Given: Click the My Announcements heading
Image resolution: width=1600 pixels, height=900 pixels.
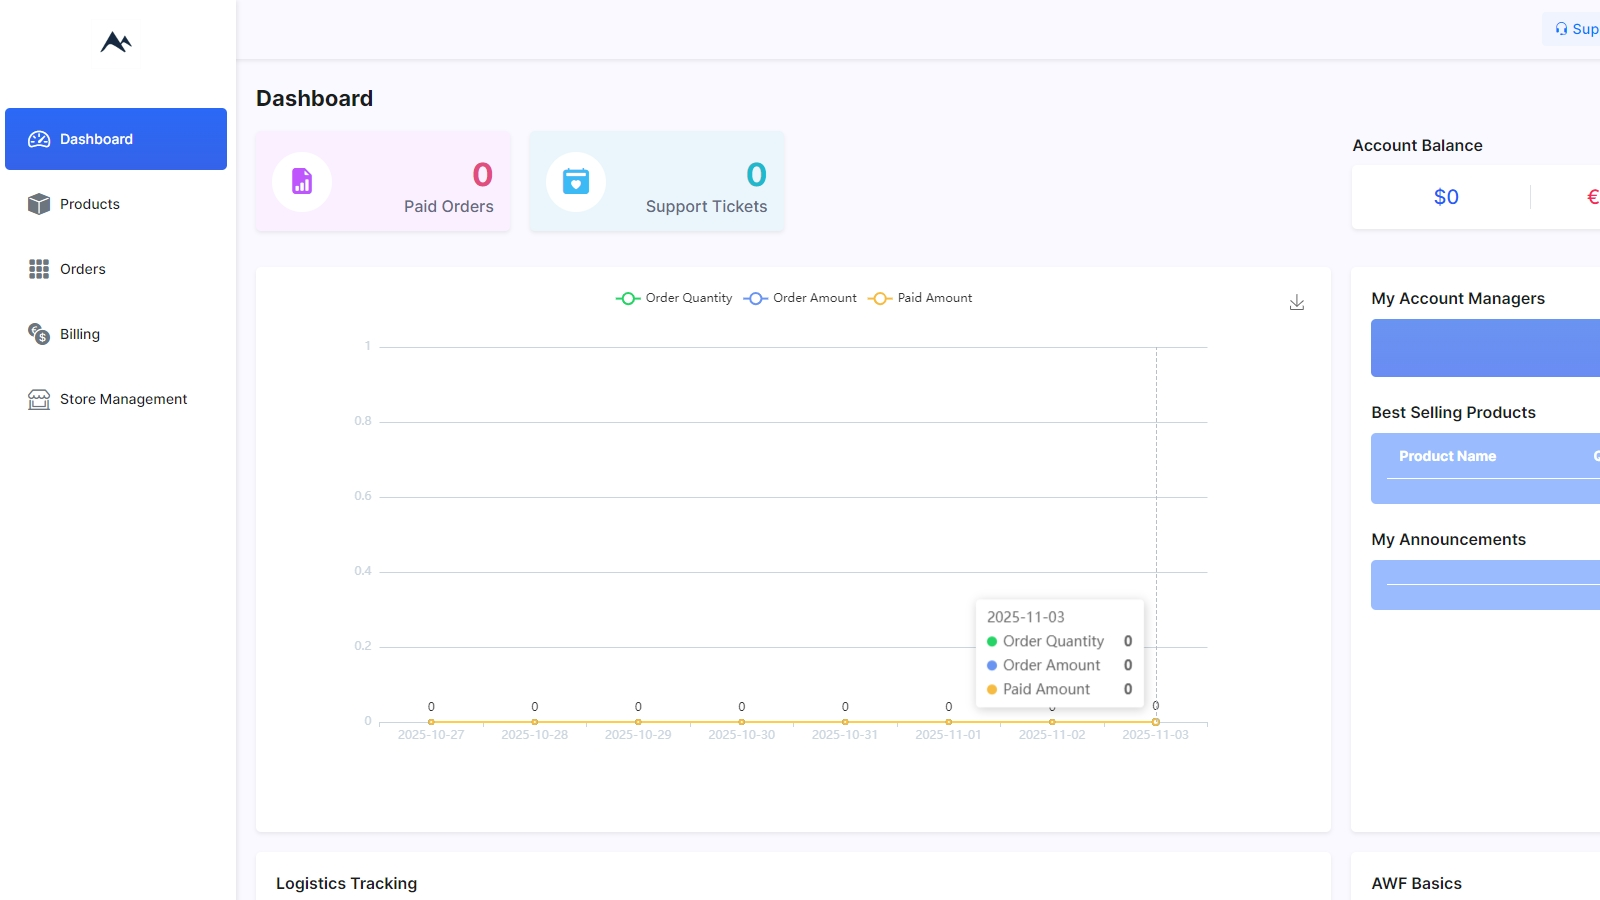Looking at the screenshot, I should [1448, 539].
